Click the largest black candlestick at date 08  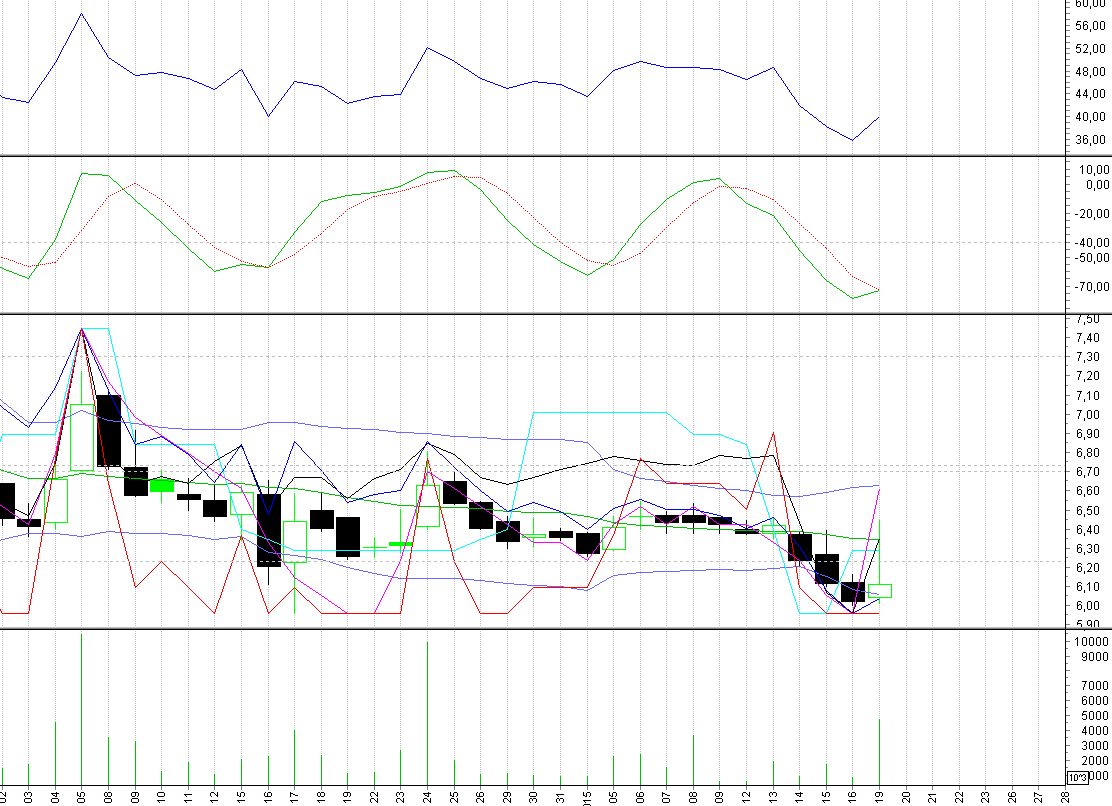point(108,431)
